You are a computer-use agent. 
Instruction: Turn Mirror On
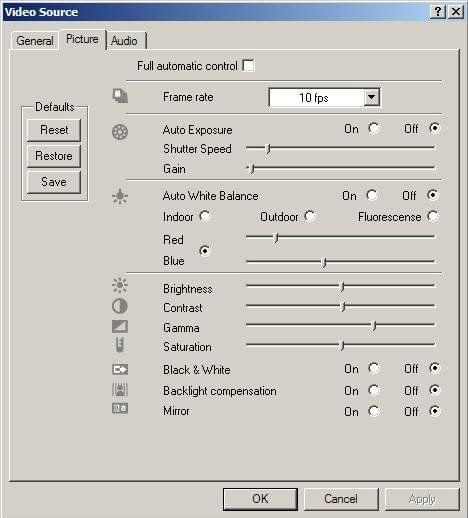374,411
